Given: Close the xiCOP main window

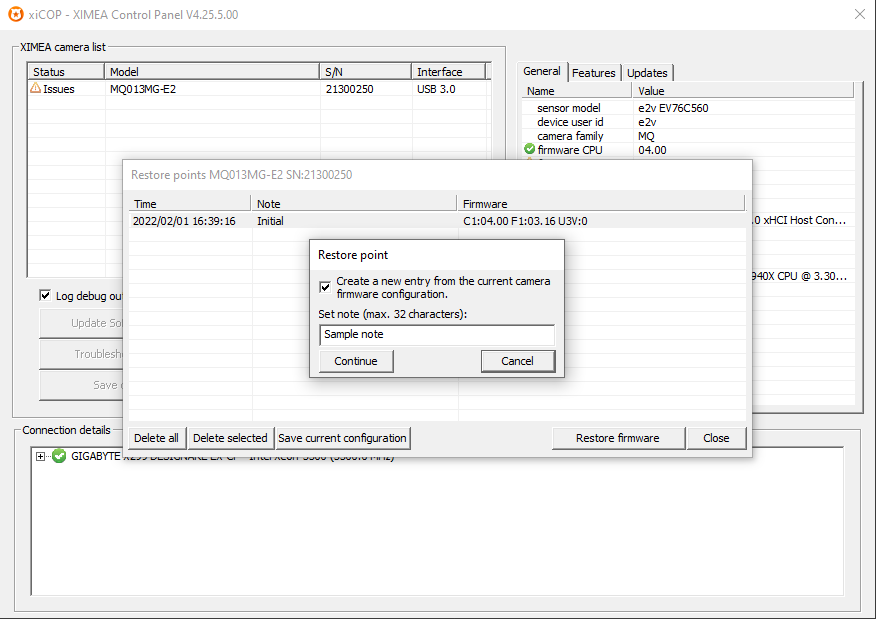Looking at the screenshot, I should click(x=860, y=15).
